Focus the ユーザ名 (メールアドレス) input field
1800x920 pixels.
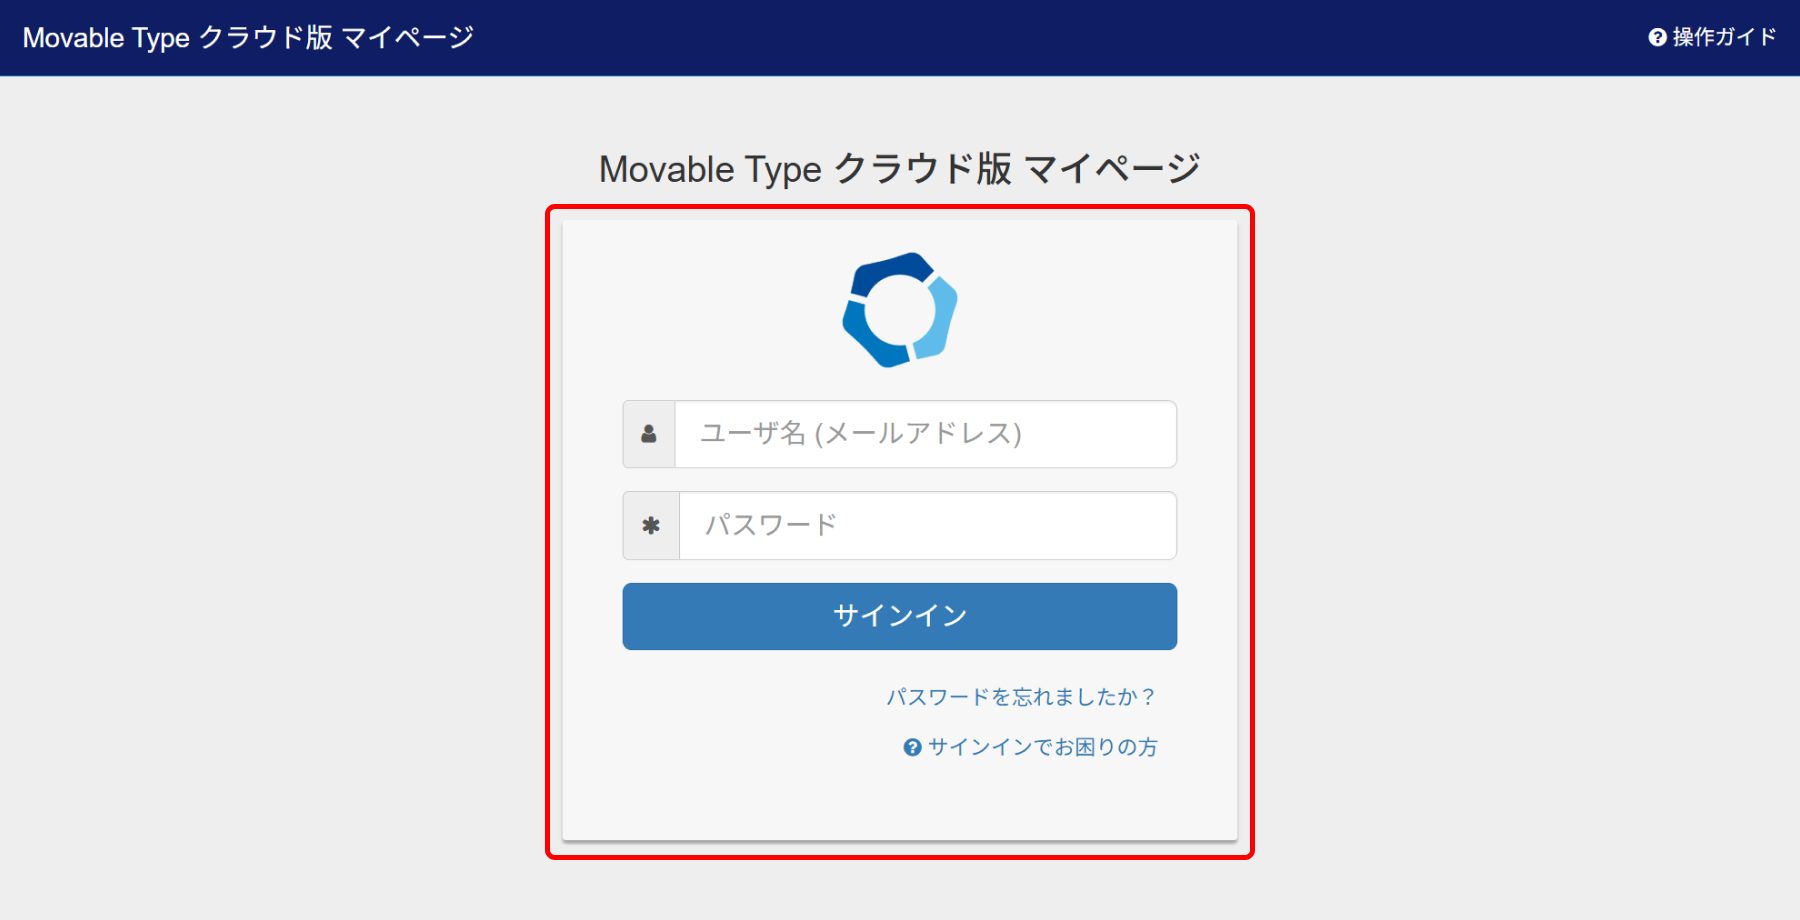(x=925, y=434)
